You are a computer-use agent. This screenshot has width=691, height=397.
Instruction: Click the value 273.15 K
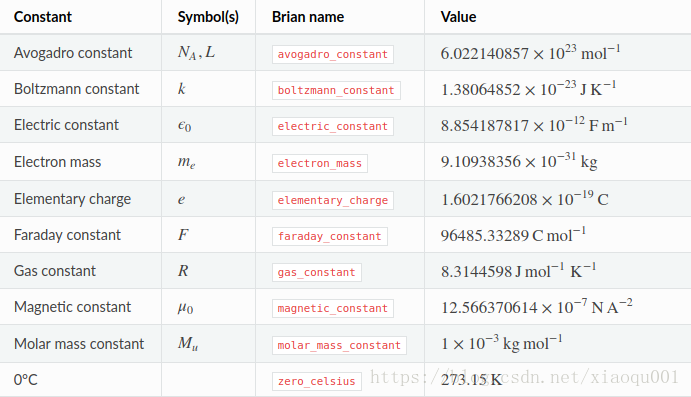coord(472,380)
